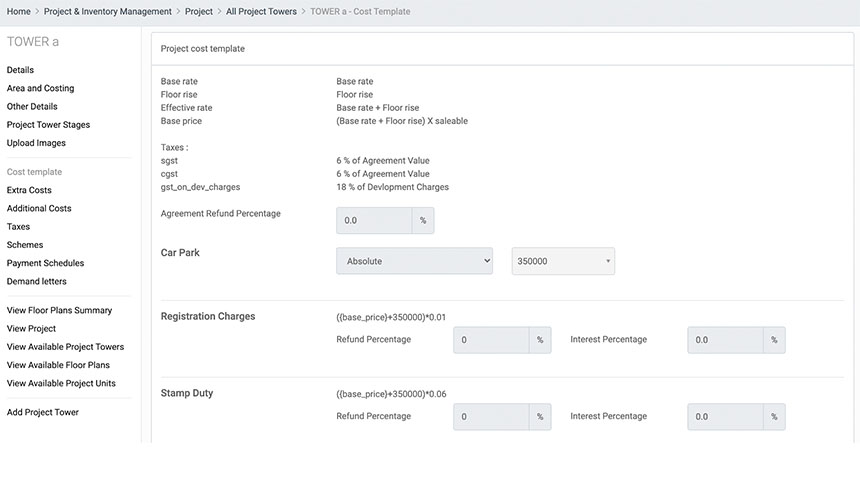Open Project breadcrumb link

click(199, 12)
